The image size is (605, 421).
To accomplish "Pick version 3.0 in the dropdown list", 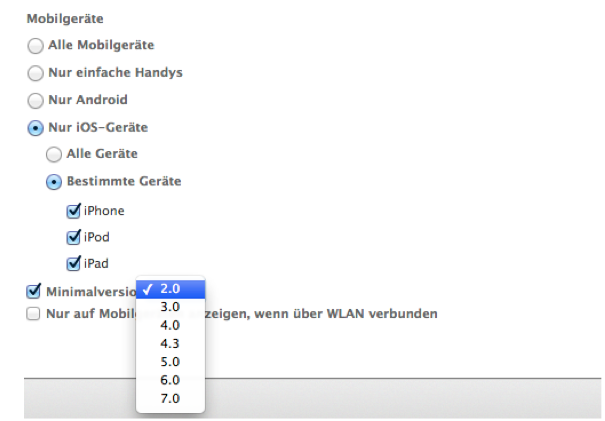I will click(171, 307).
